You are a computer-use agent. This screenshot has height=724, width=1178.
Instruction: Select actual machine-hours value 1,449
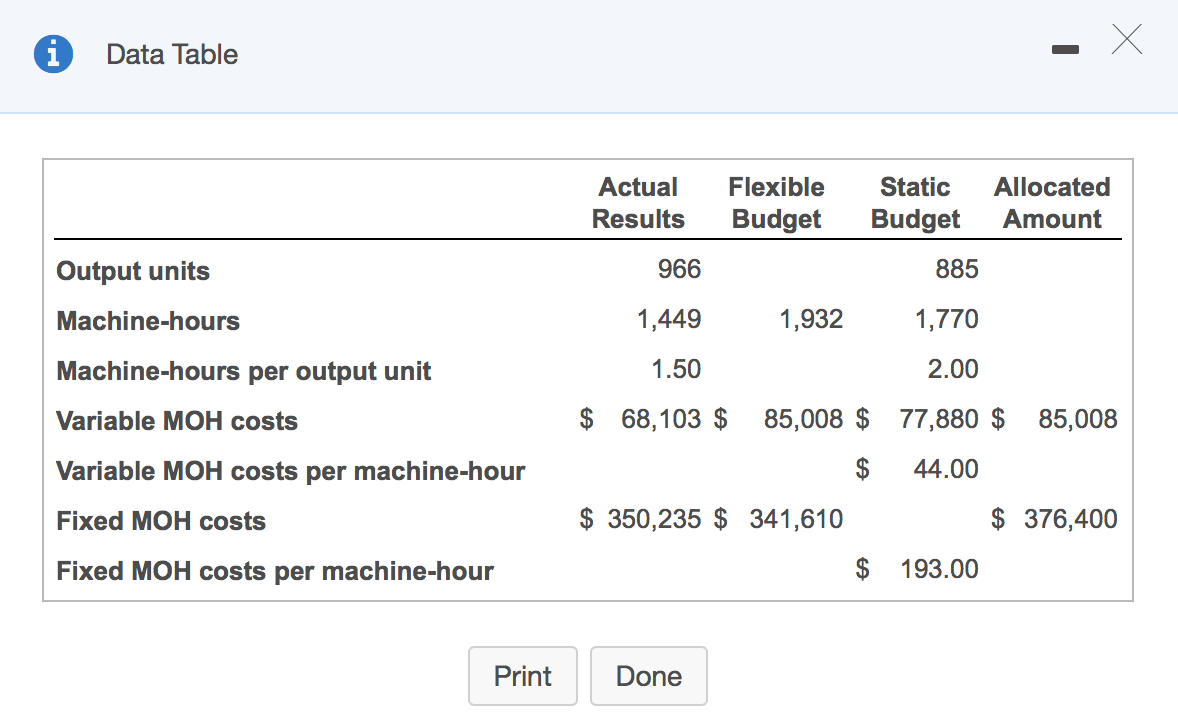(x=669, y=319)
